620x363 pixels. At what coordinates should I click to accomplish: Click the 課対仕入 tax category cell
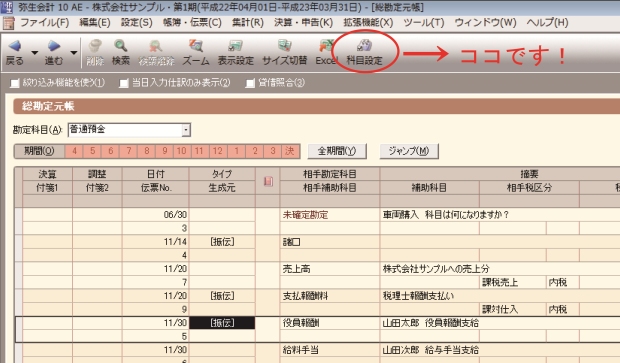(x=512, y=309)
